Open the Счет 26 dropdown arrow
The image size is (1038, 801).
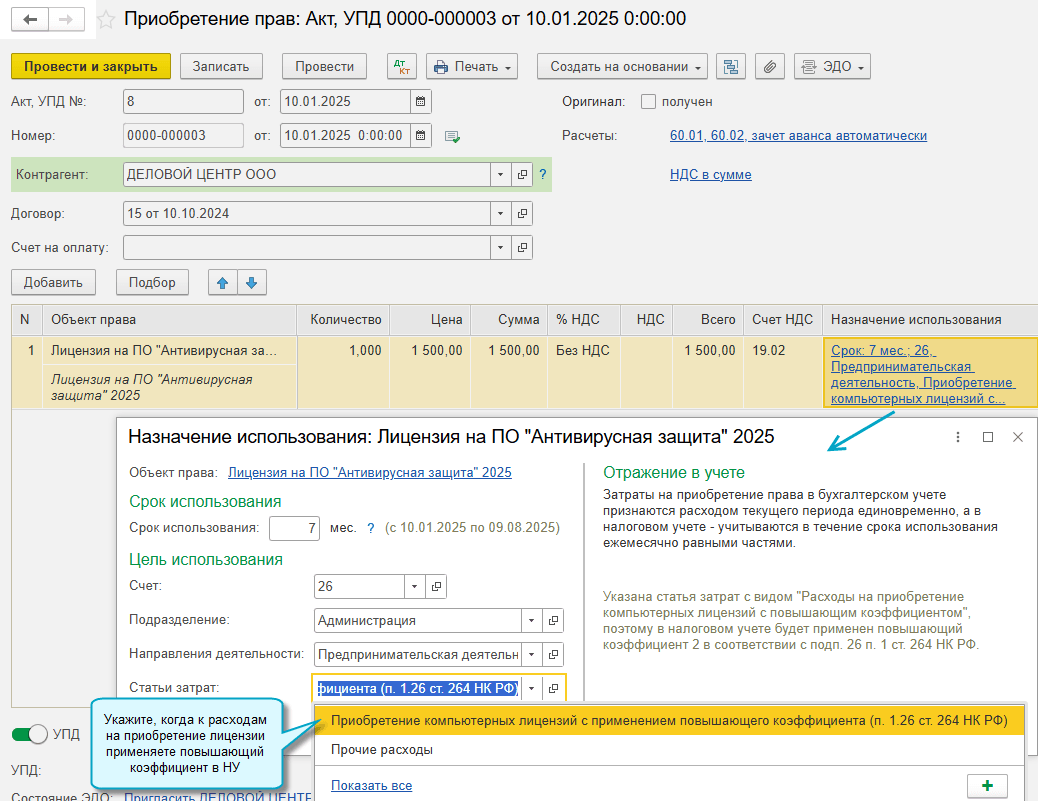pos(414,587)
